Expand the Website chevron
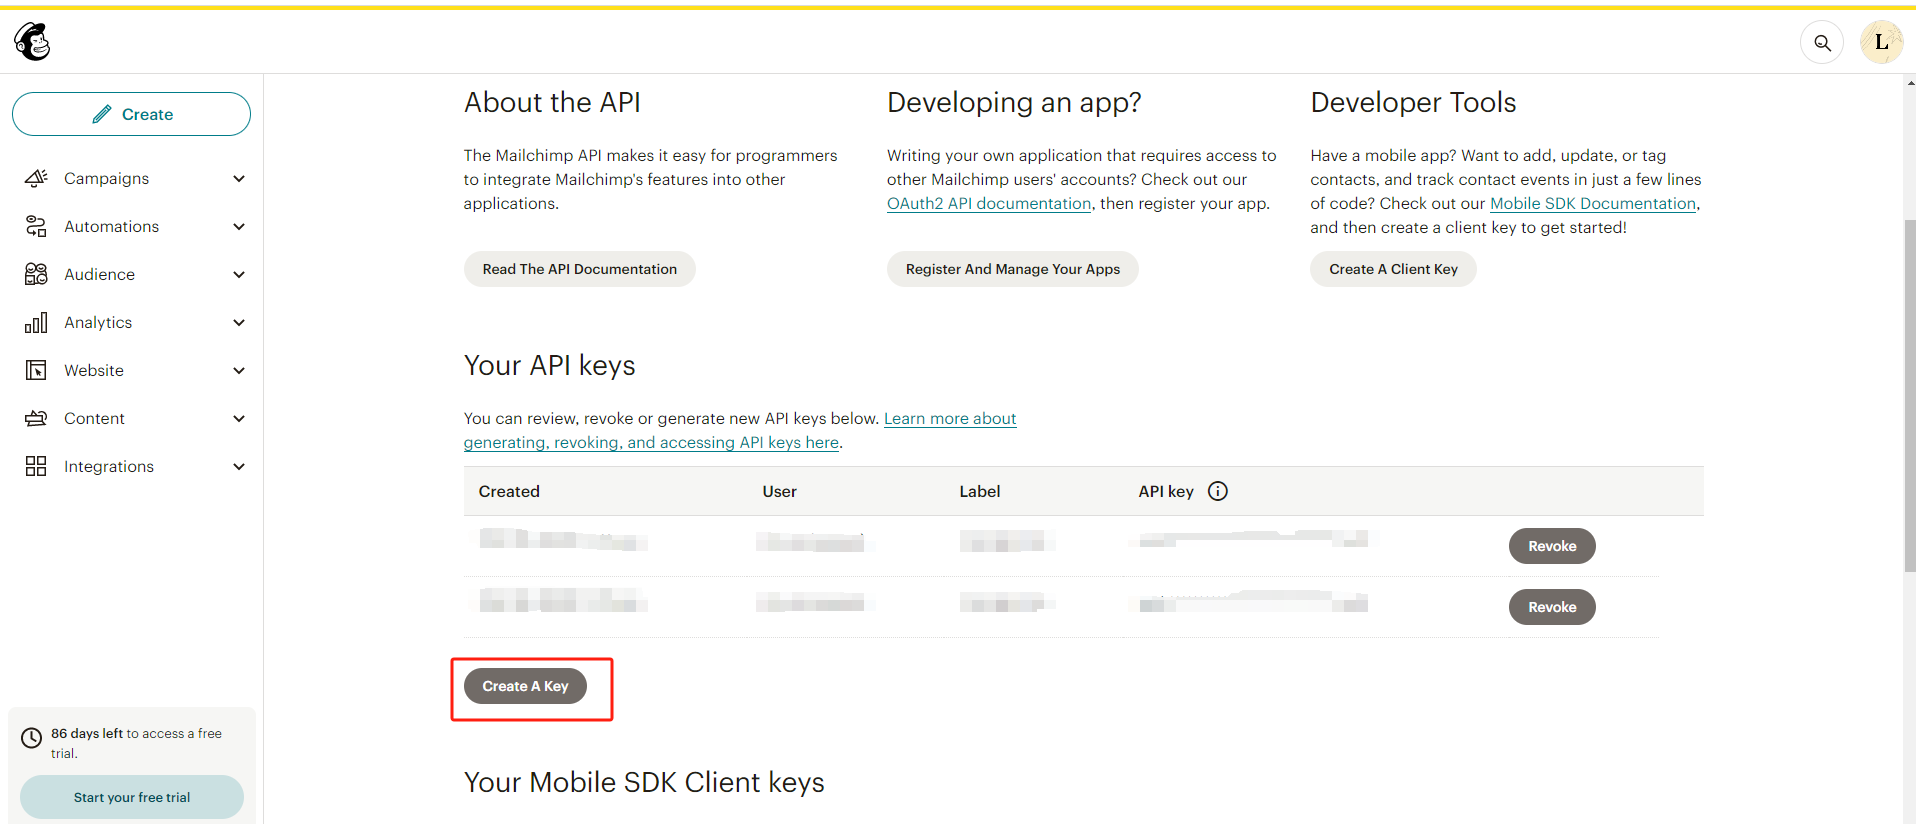 [239, 370]
